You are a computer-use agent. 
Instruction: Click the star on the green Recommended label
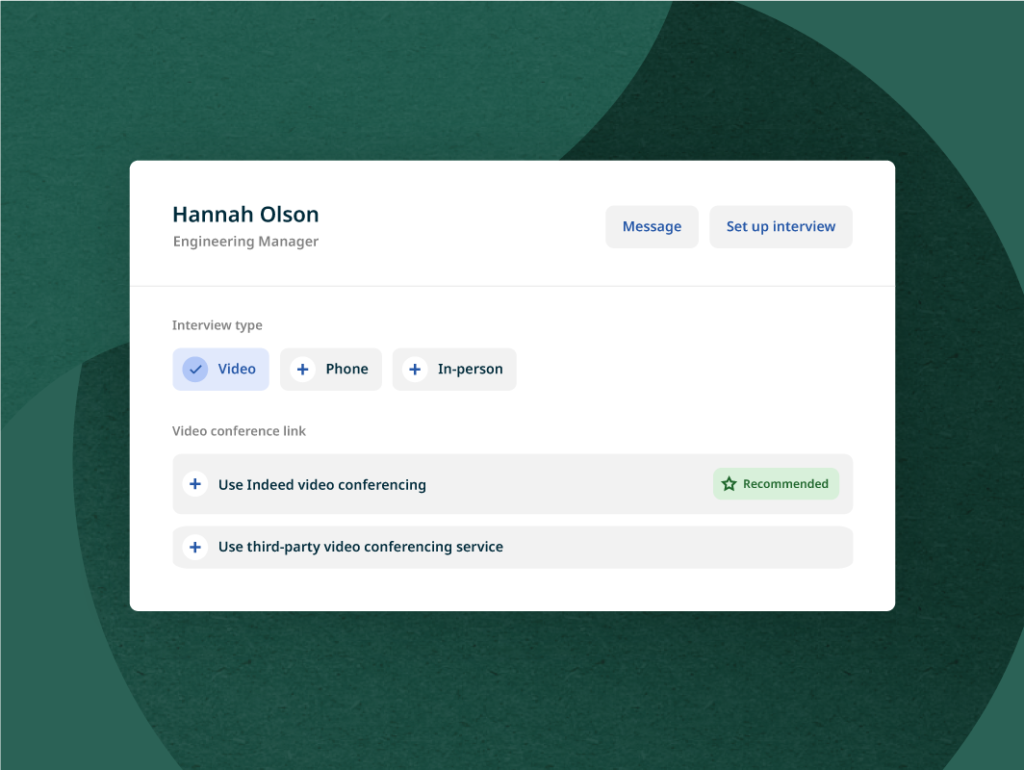pos(727,483)
